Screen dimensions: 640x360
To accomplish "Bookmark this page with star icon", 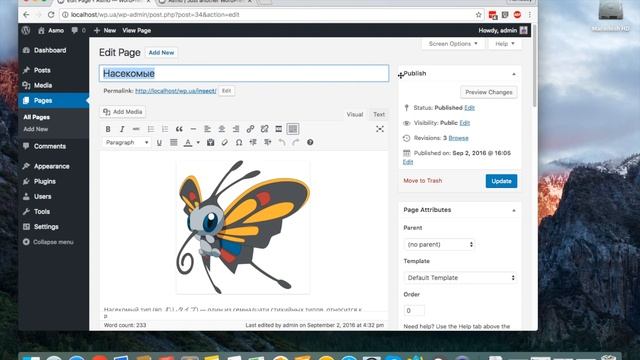I will 478,15.
